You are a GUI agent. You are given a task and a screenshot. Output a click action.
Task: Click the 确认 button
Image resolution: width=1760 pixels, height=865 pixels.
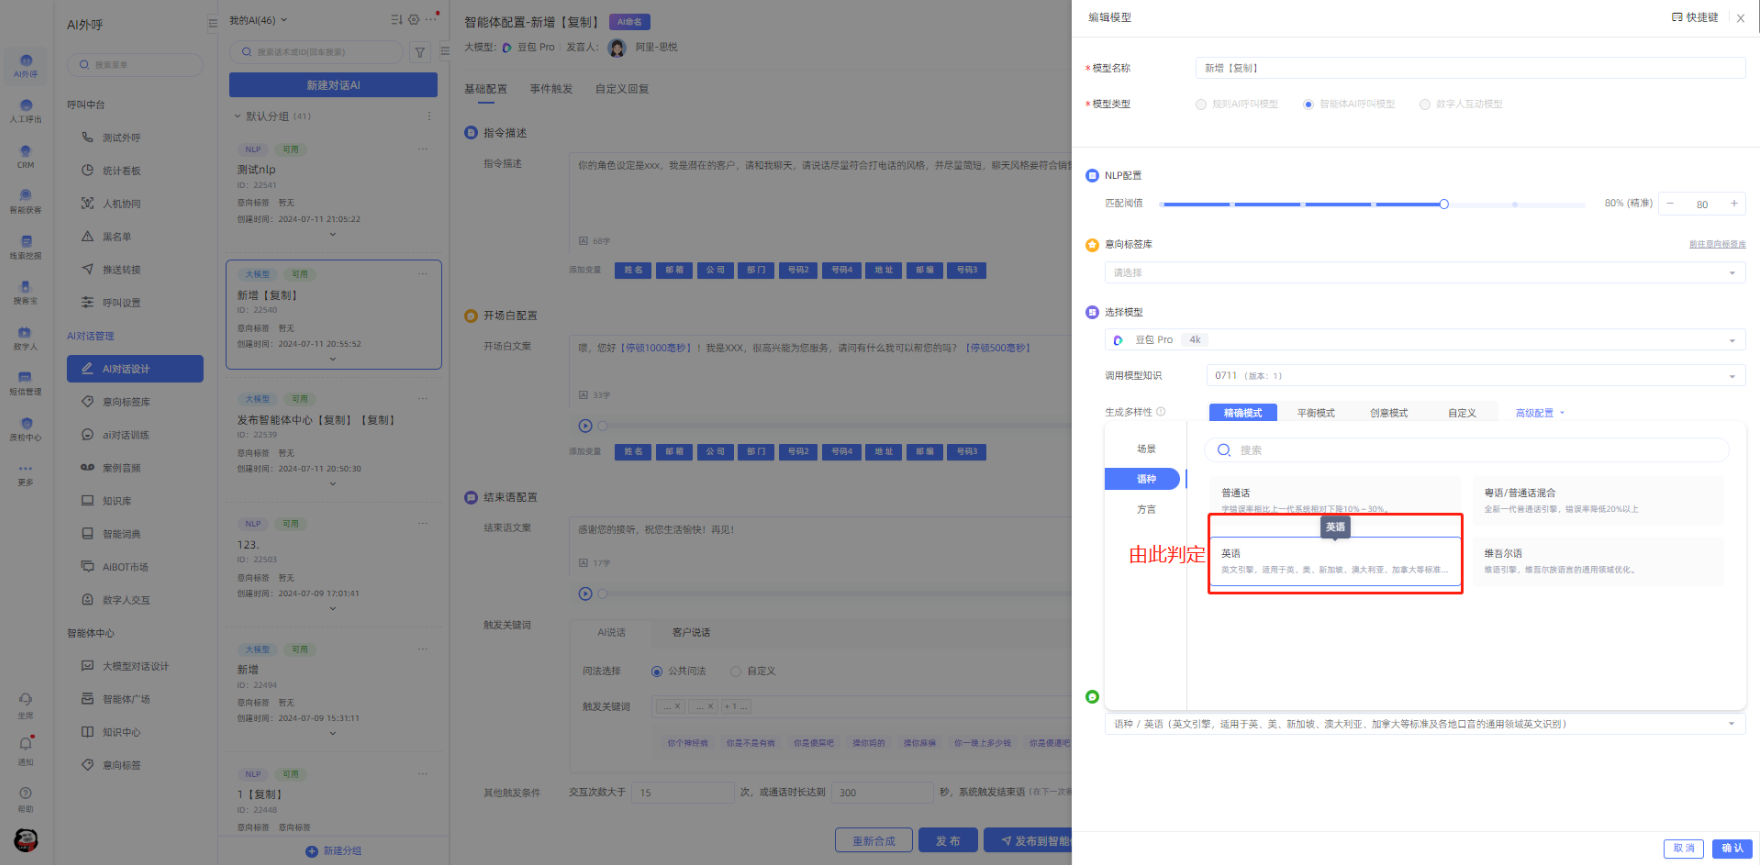pyautogui.click(x=1732, y=848)
